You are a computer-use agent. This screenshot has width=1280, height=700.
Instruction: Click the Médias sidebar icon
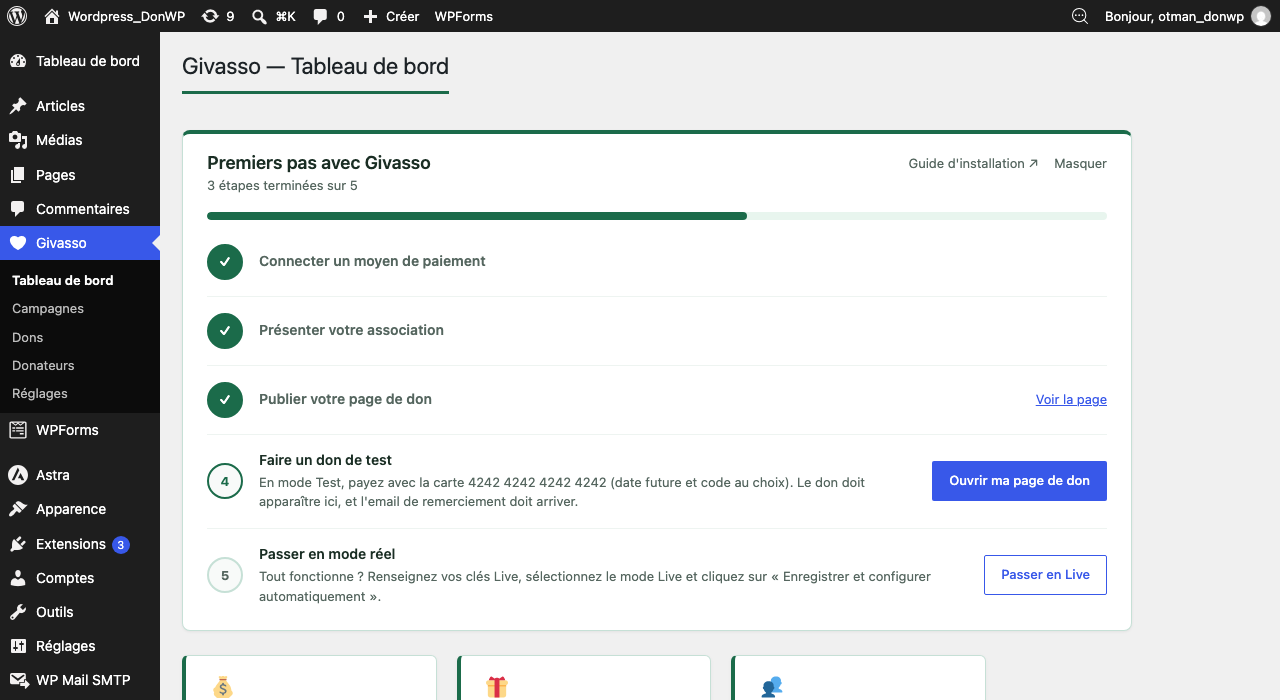click(x=18, y=140)
